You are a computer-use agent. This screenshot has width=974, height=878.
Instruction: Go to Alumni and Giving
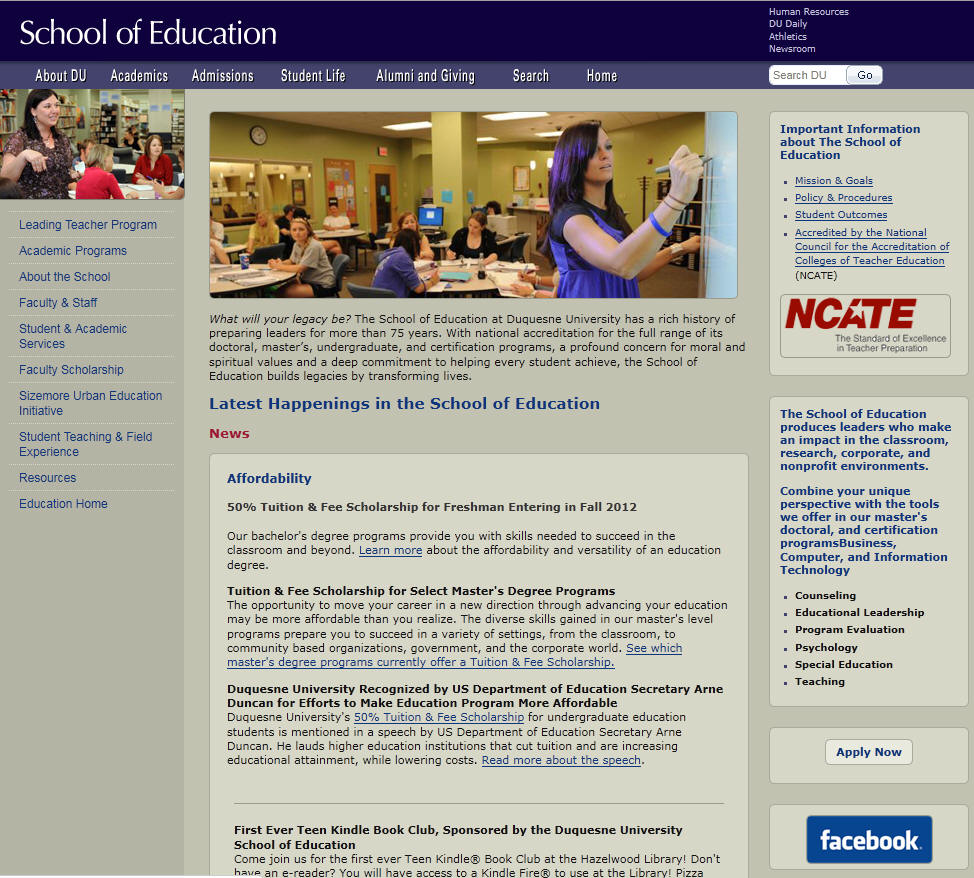click(x=426, y=76)
